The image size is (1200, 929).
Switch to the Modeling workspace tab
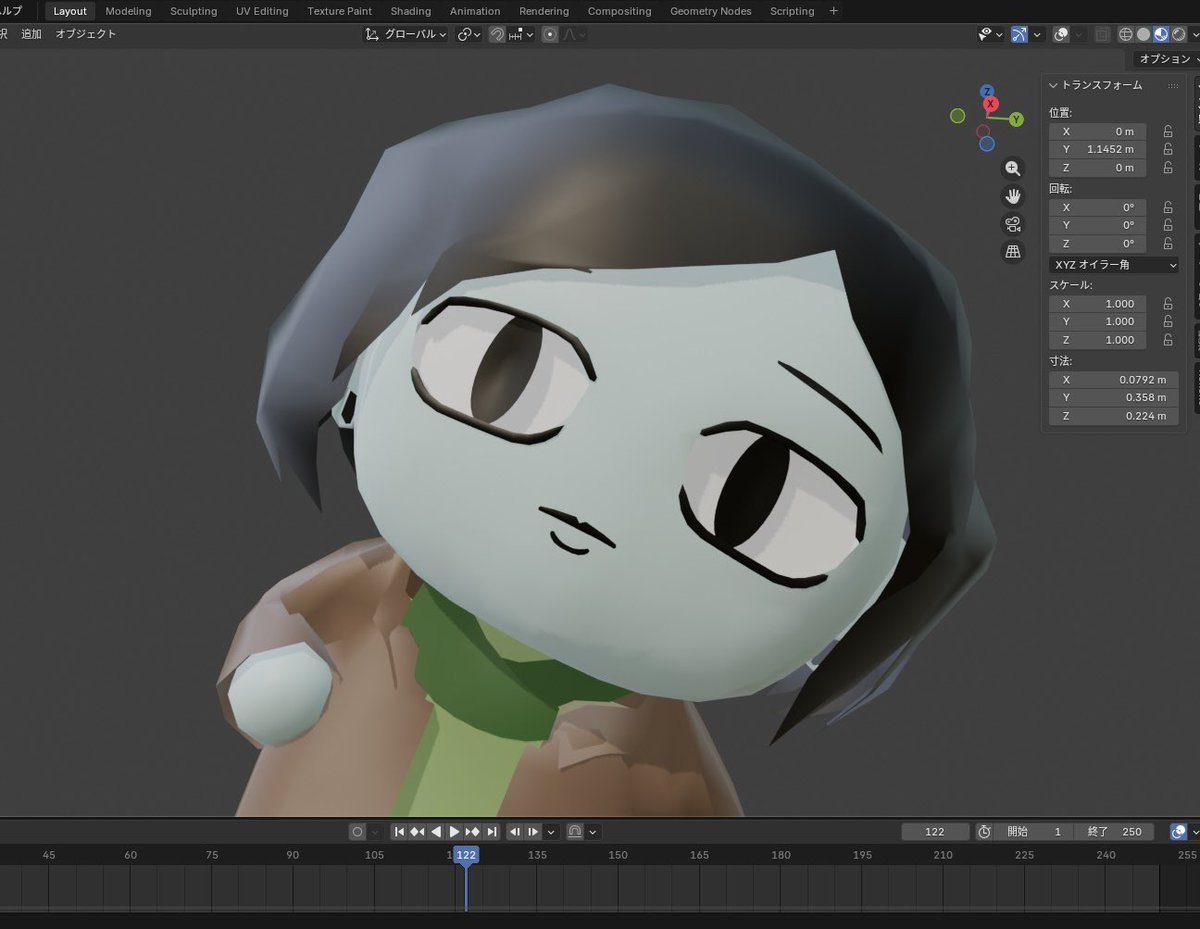pos(128,11)
